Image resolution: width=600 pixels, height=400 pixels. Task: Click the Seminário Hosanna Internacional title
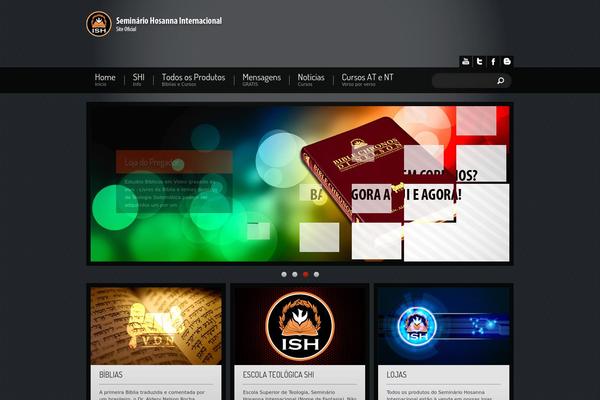click(x=169, y=21)
